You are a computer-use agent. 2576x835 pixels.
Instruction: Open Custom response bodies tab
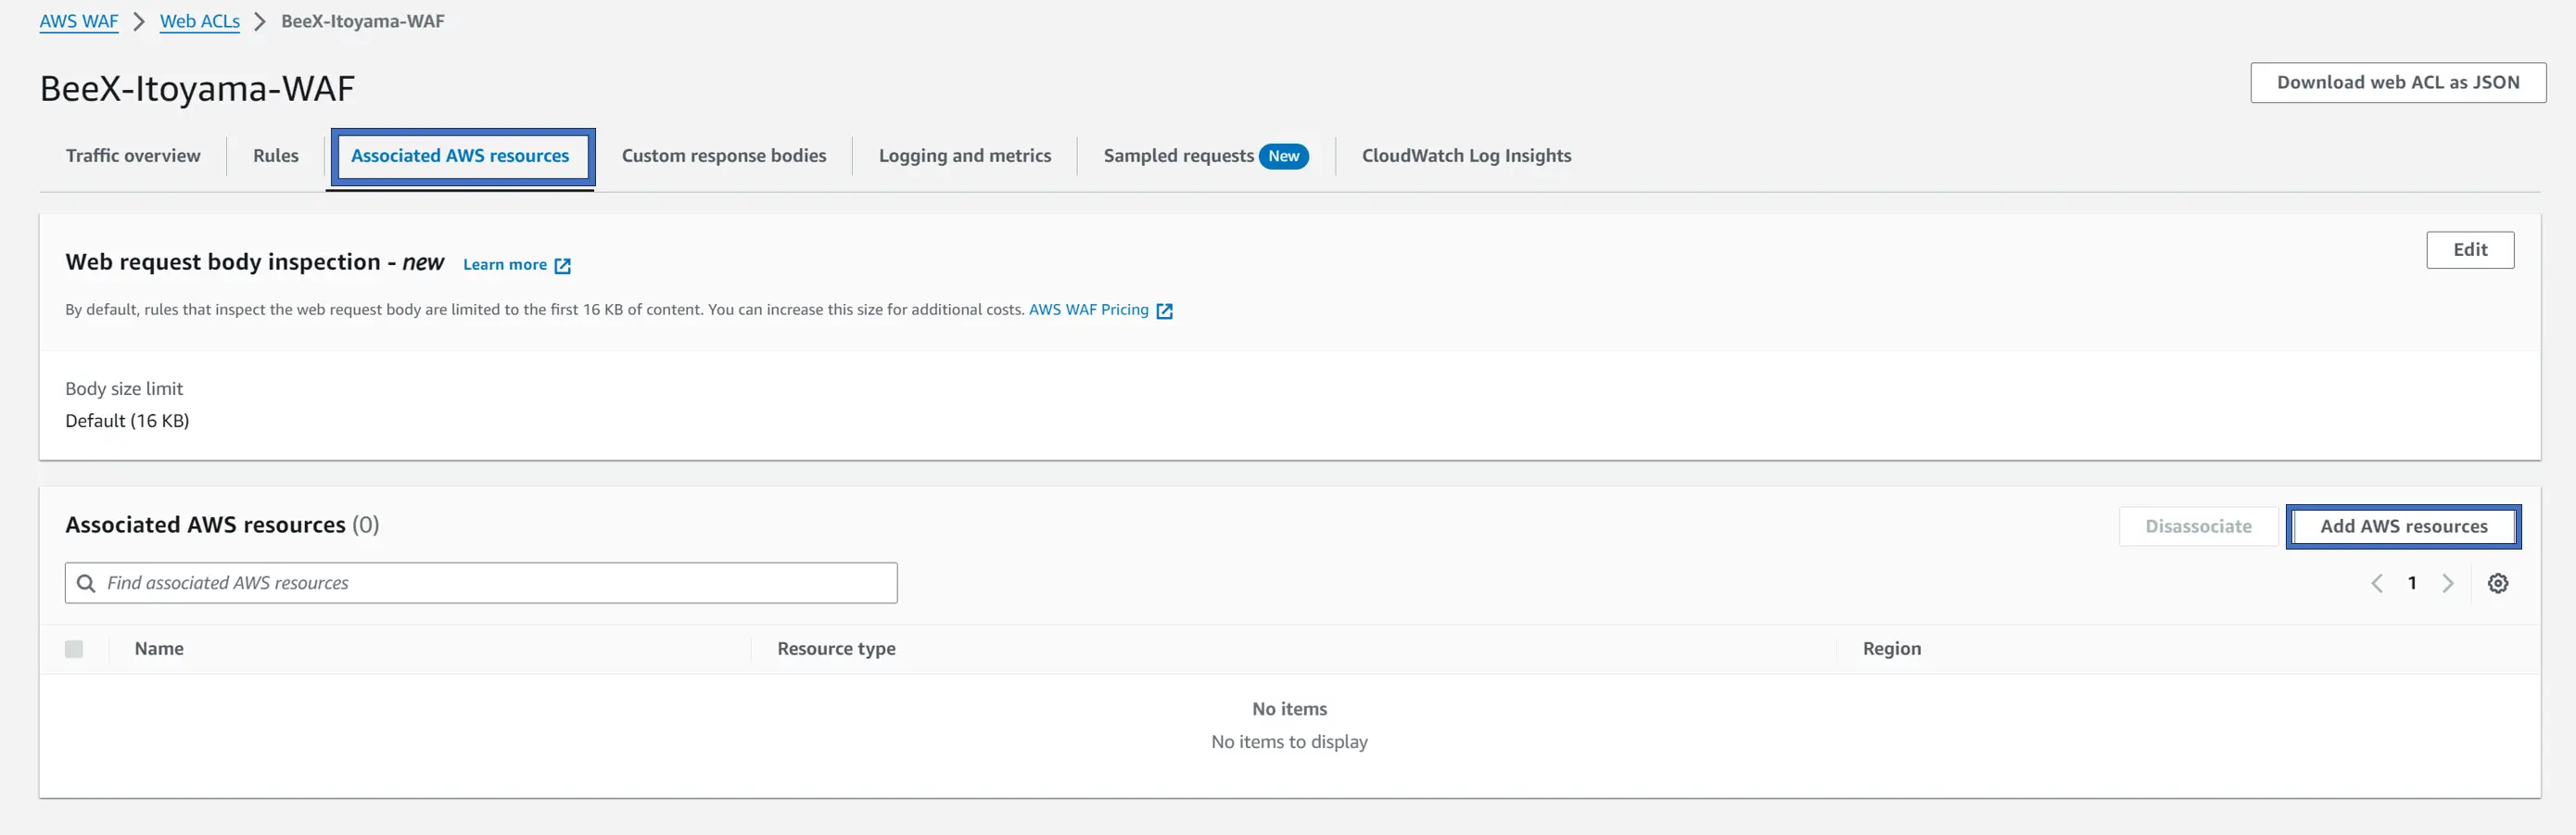(x=724, y=156)
